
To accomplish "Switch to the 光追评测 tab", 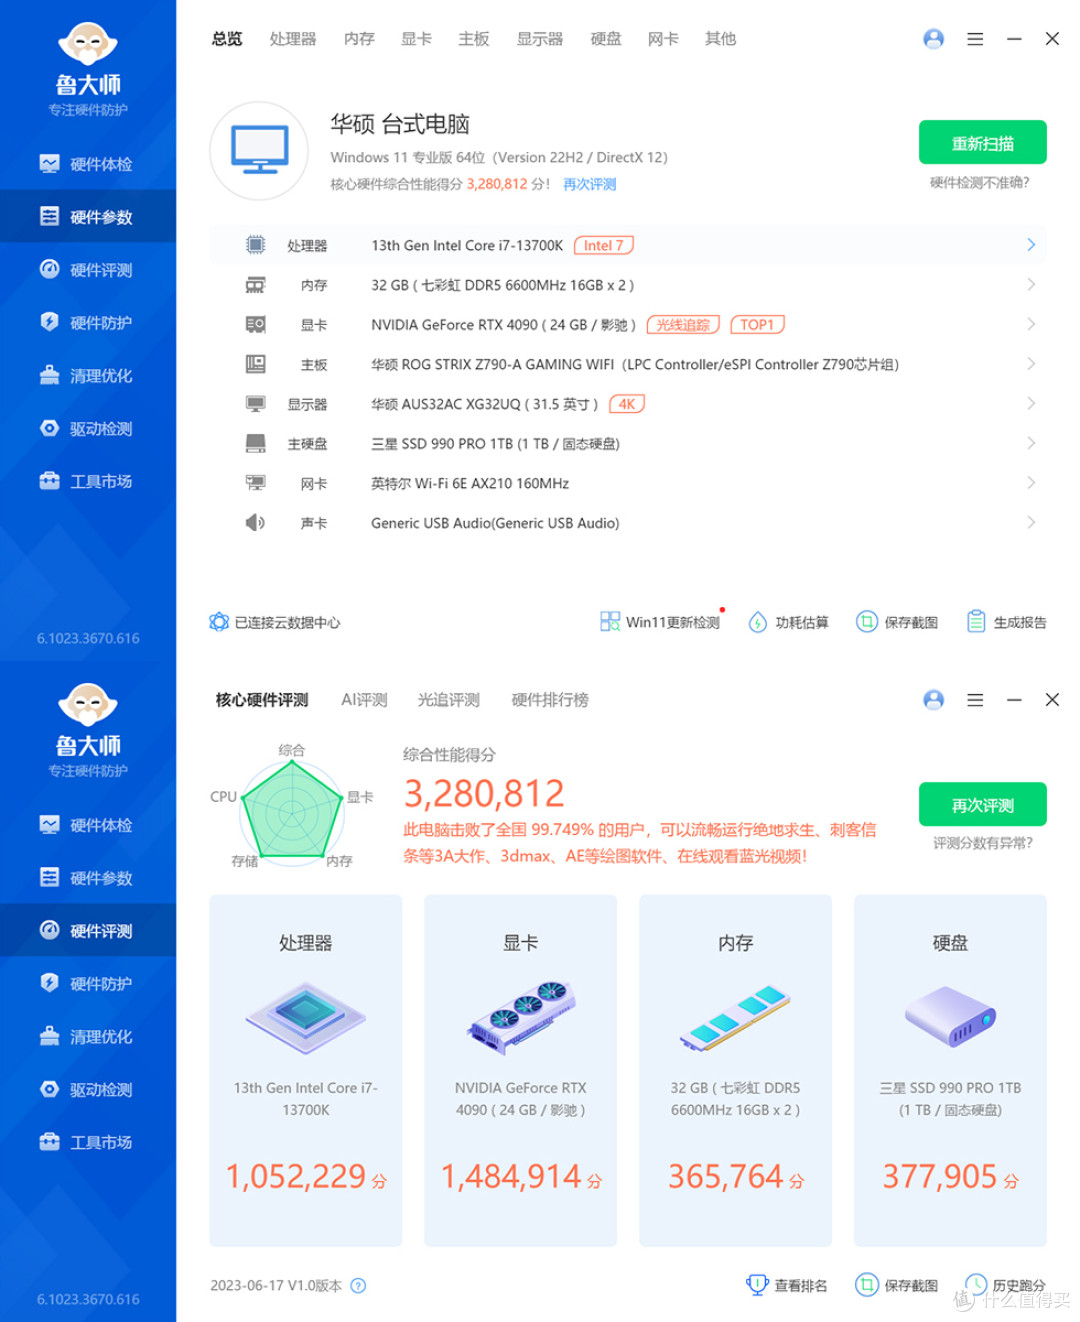I will tap(449, 700).
